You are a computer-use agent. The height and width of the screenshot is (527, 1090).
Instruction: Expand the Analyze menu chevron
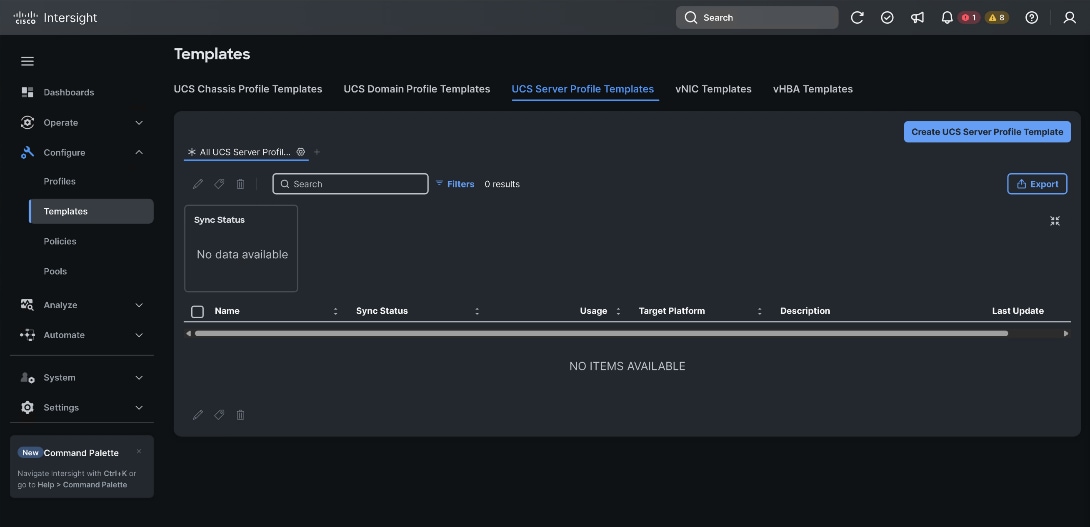tap(139, 305)
